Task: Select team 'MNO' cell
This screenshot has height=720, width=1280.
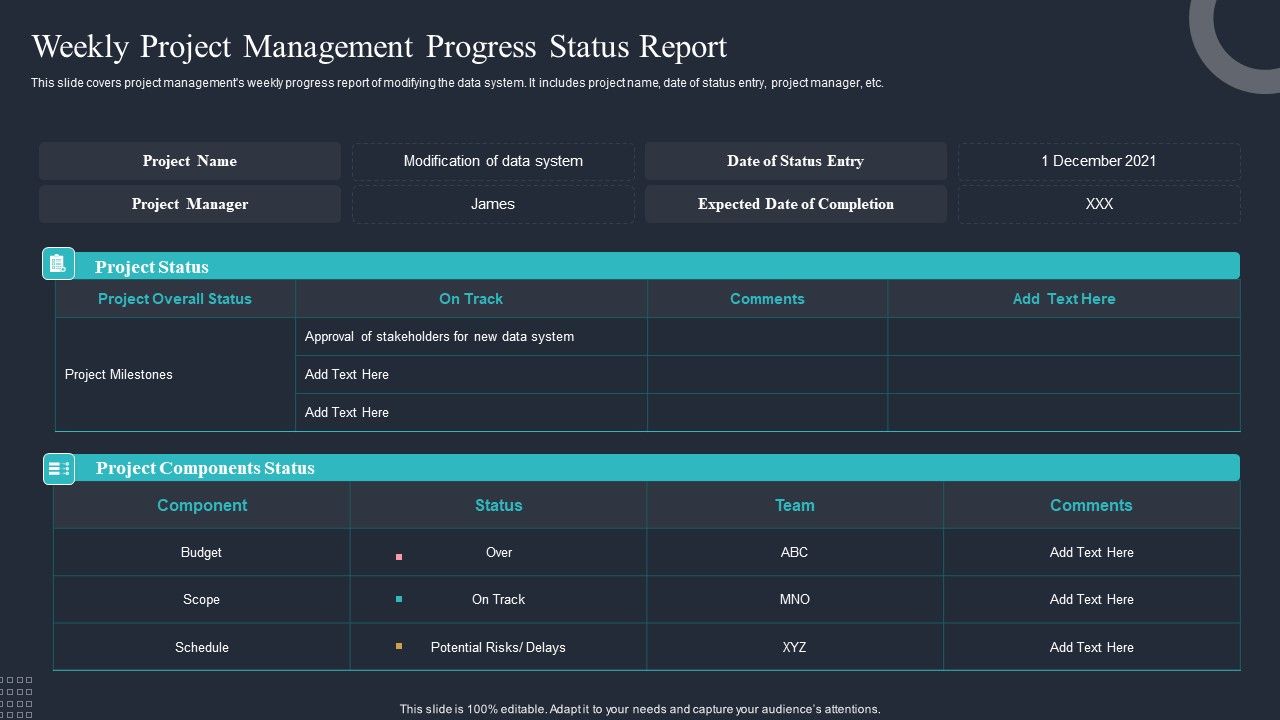Action: point(795,599)
